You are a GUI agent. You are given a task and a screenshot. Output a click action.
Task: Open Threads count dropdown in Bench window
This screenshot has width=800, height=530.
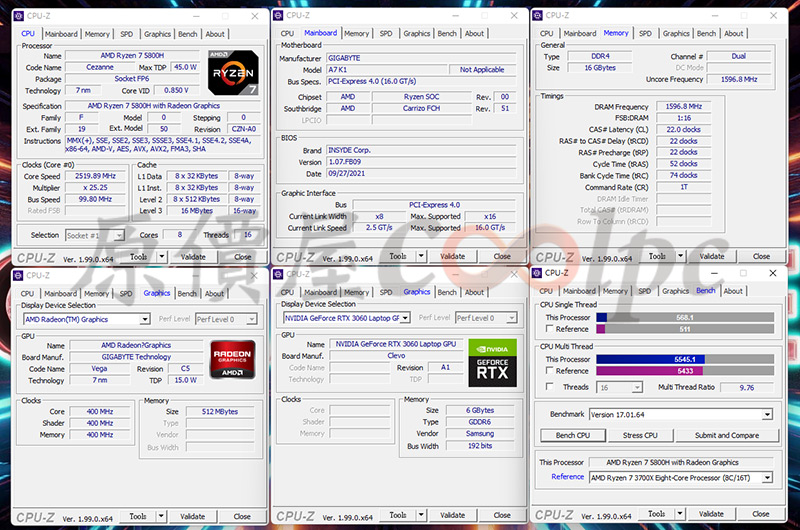click(x=637, y=388)
